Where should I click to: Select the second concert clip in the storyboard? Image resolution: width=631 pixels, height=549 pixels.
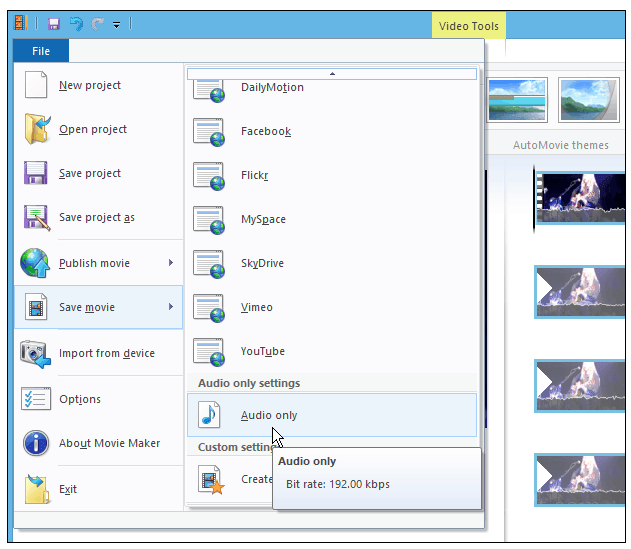tap(580, 292)
